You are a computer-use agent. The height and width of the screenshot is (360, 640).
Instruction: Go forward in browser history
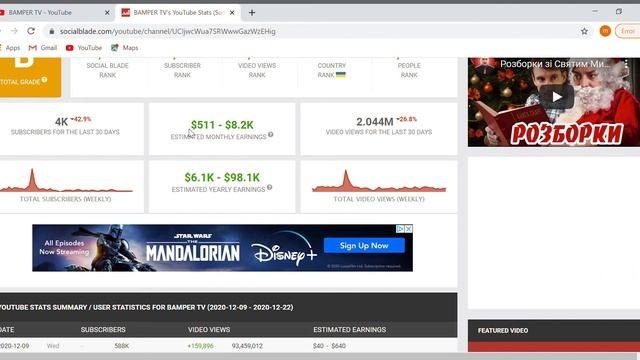tap(14, 31)
